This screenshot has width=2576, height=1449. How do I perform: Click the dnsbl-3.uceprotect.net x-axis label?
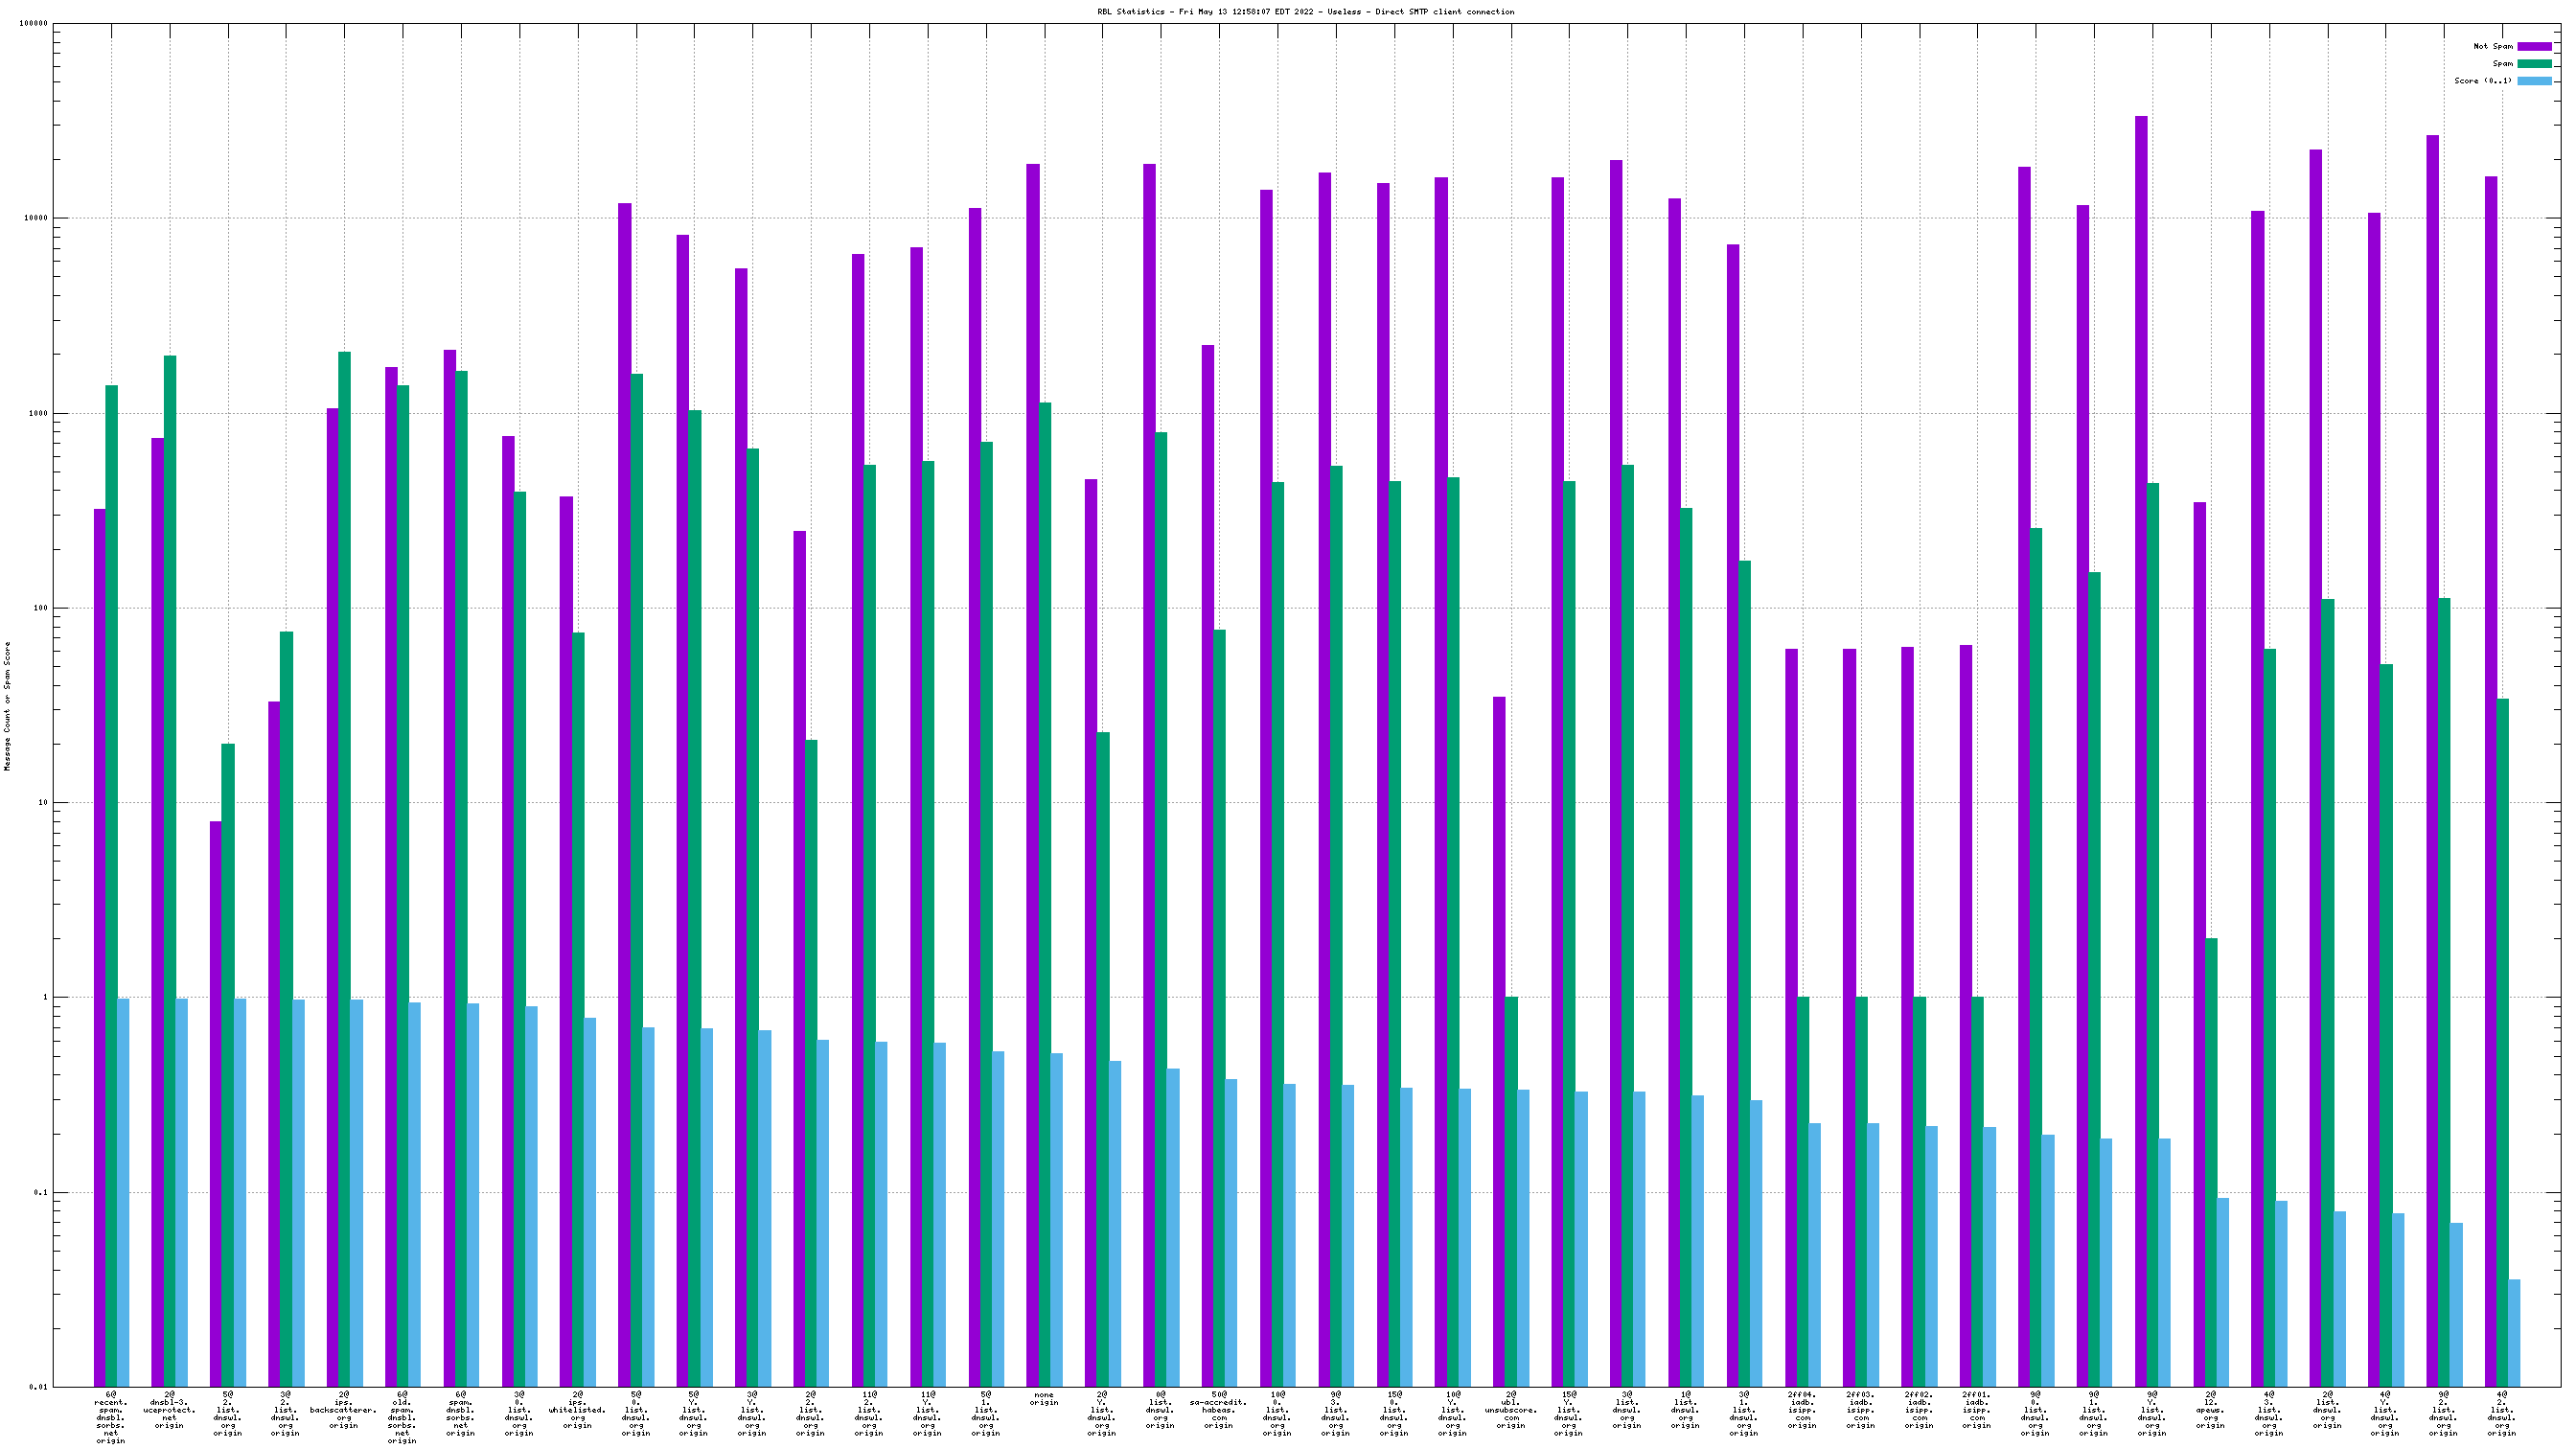tap(169, 1410)
